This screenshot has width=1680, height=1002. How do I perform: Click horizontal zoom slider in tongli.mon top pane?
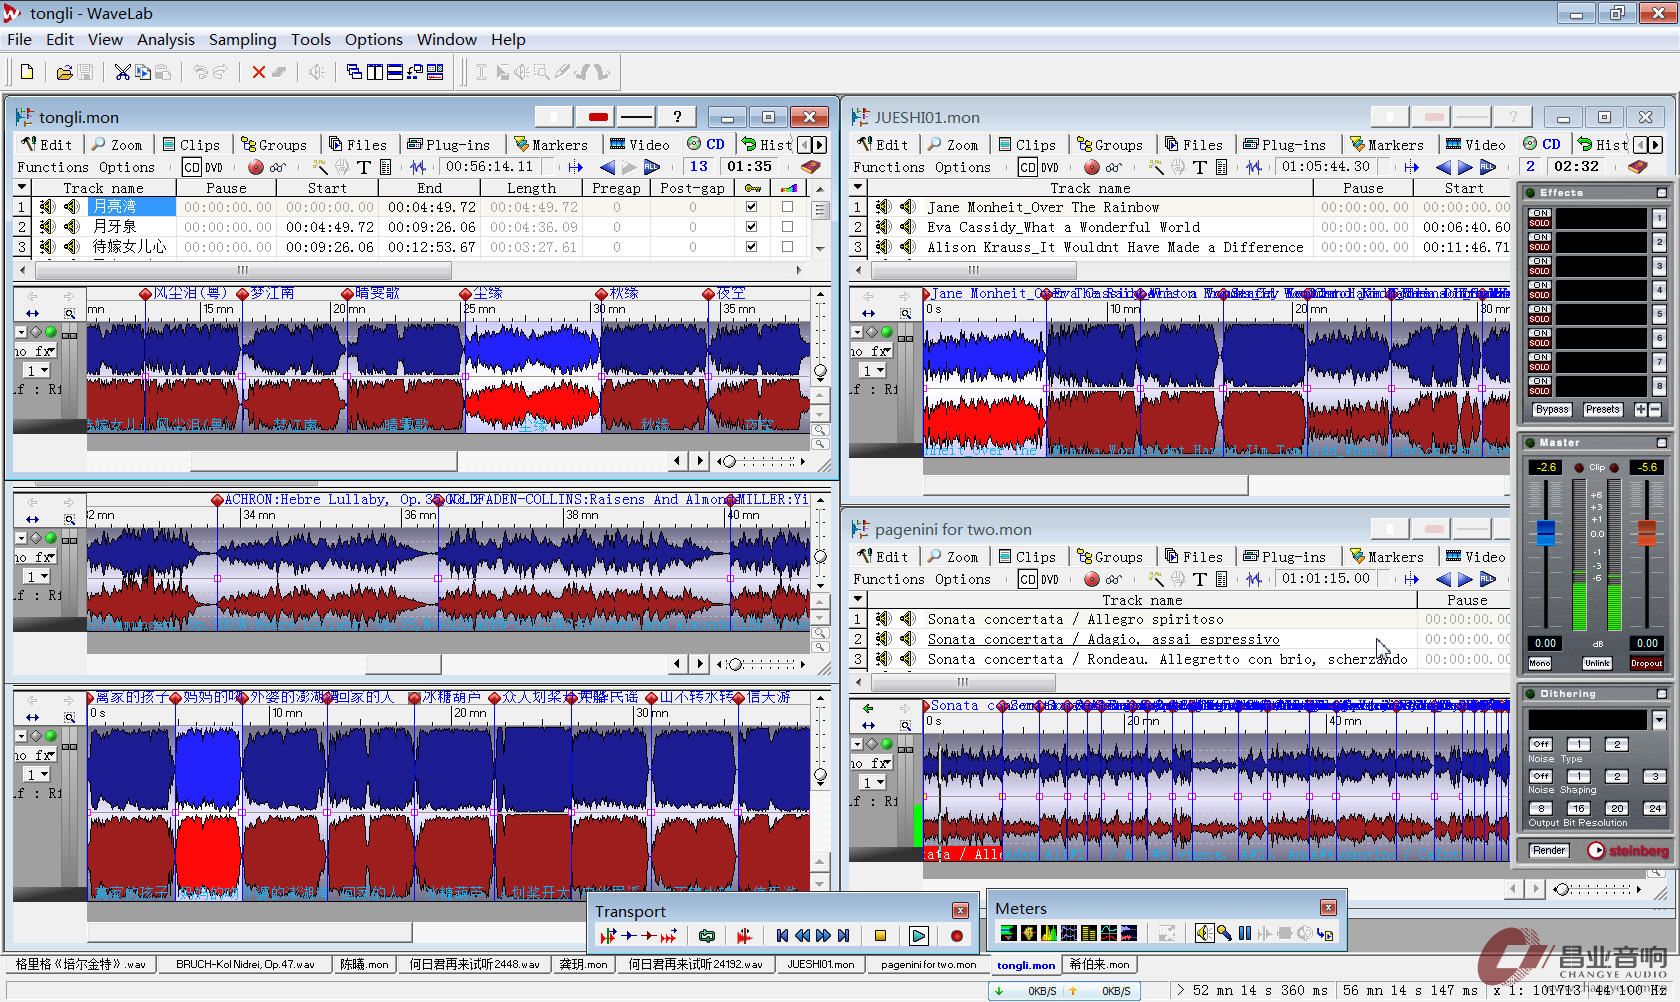[765, 461]
